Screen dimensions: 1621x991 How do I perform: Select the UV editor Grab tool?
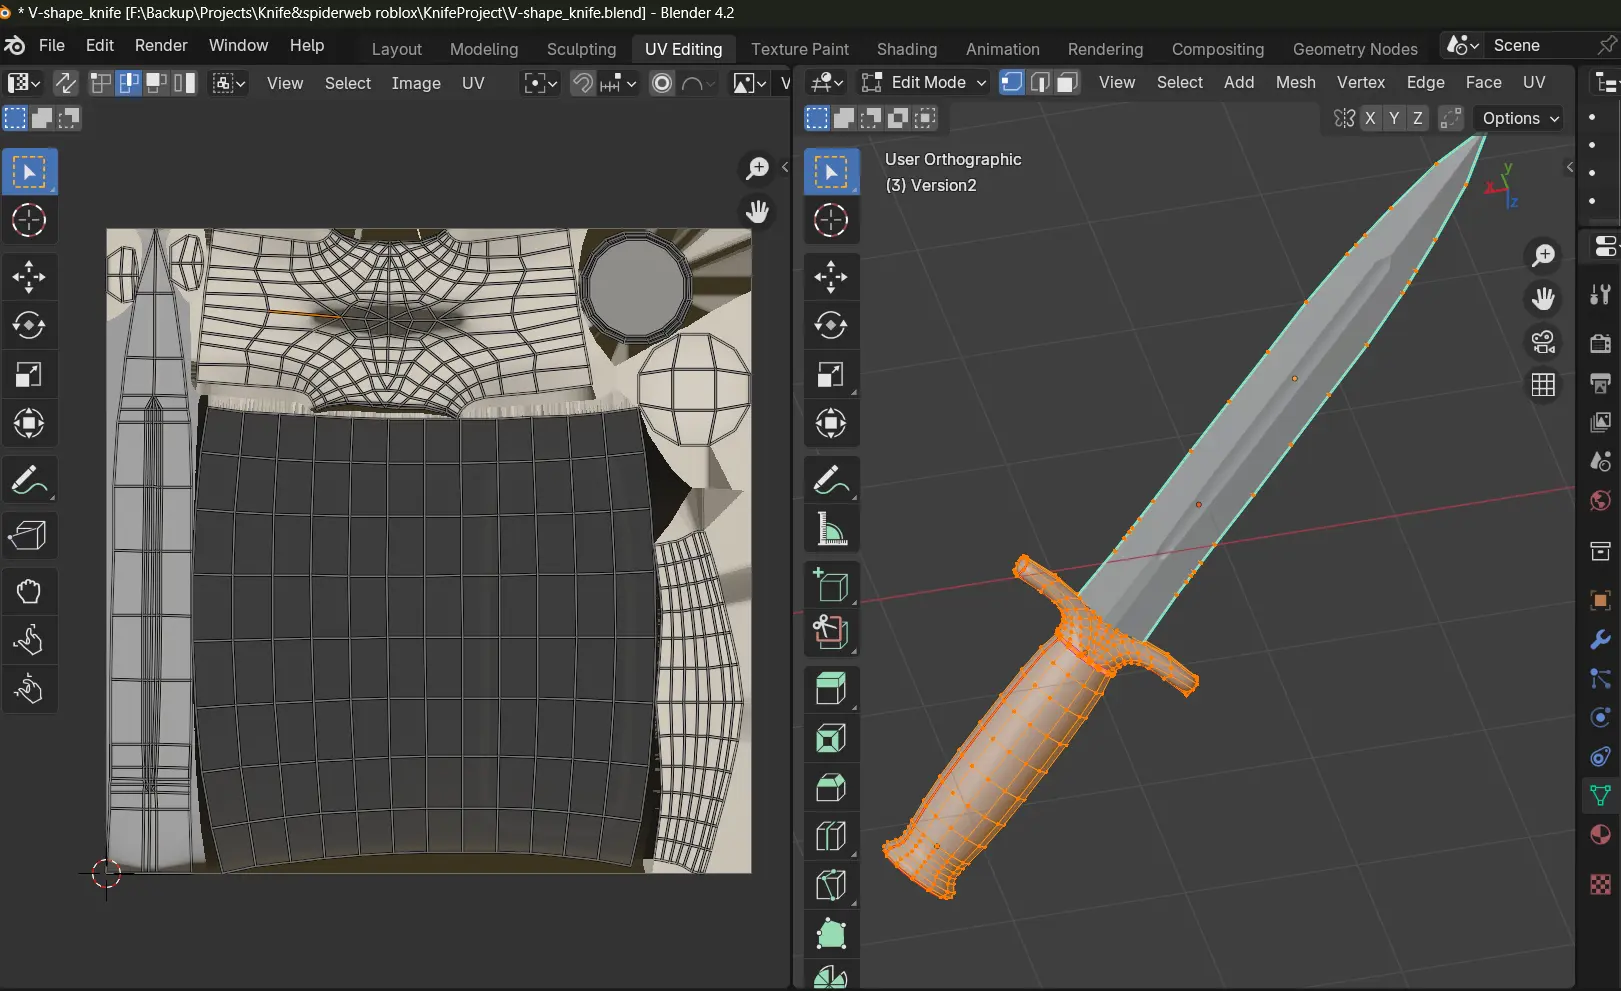coord(28,591)
